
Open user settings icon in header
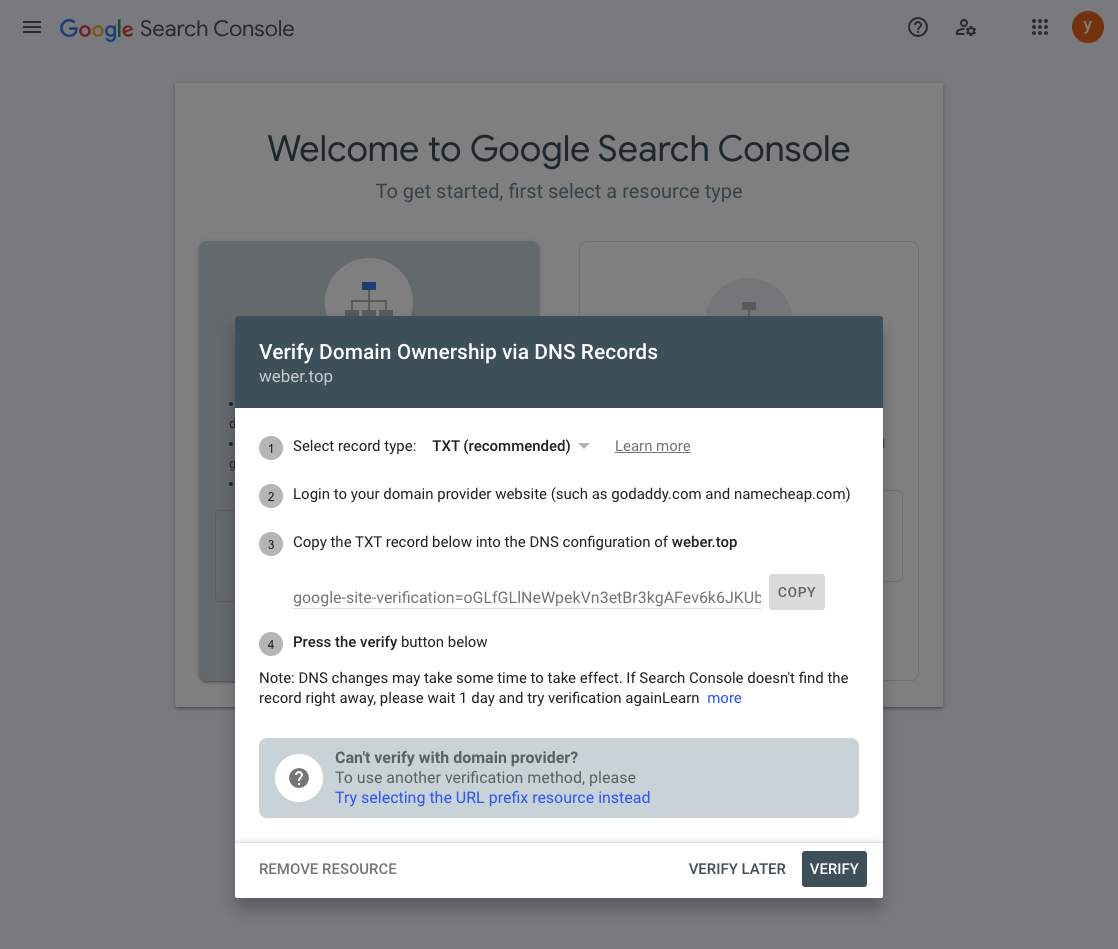click(x=965, y=27)
